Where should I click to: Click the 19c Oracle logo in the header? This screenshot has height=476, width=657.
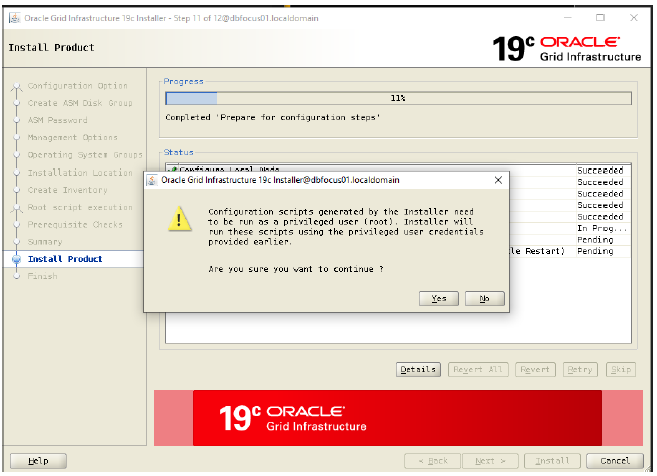[566, 49]
